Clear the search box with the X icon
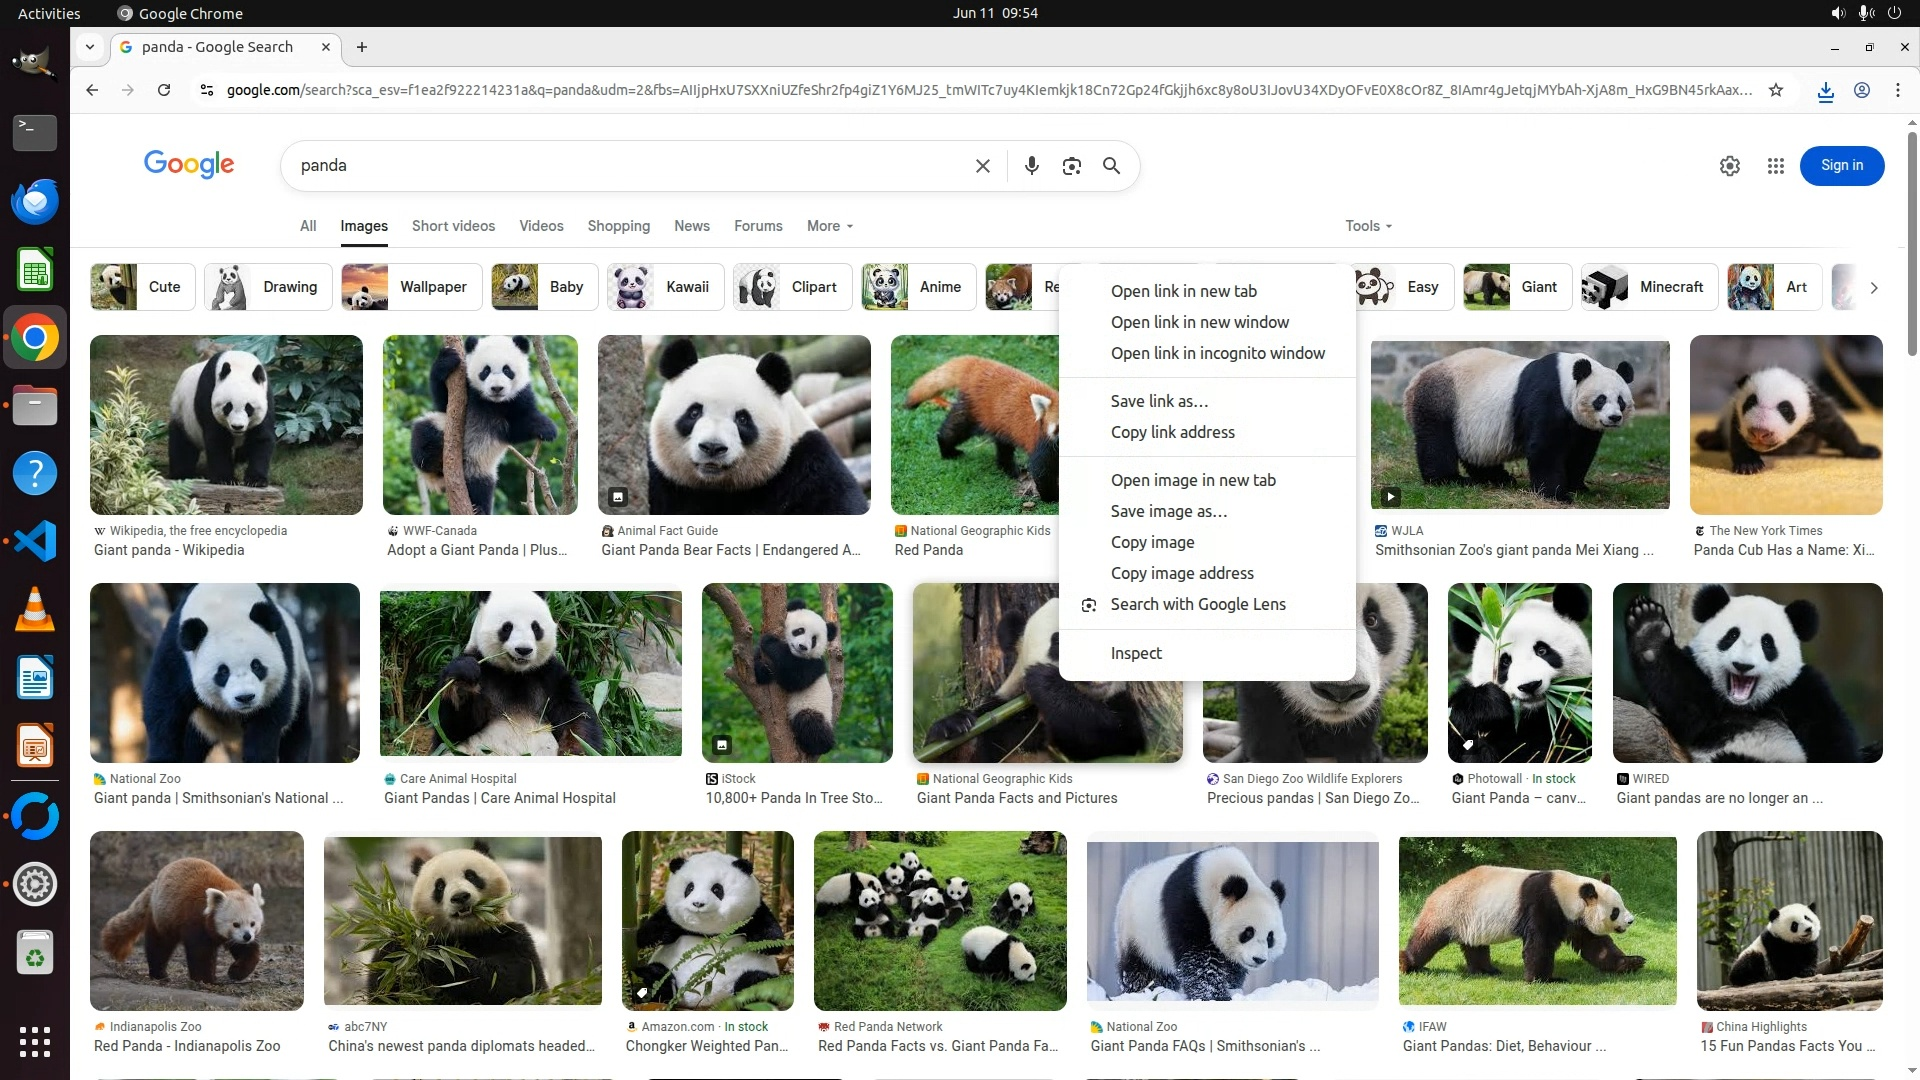This screenshot has height=1080, width=1920. pos(982,166)
